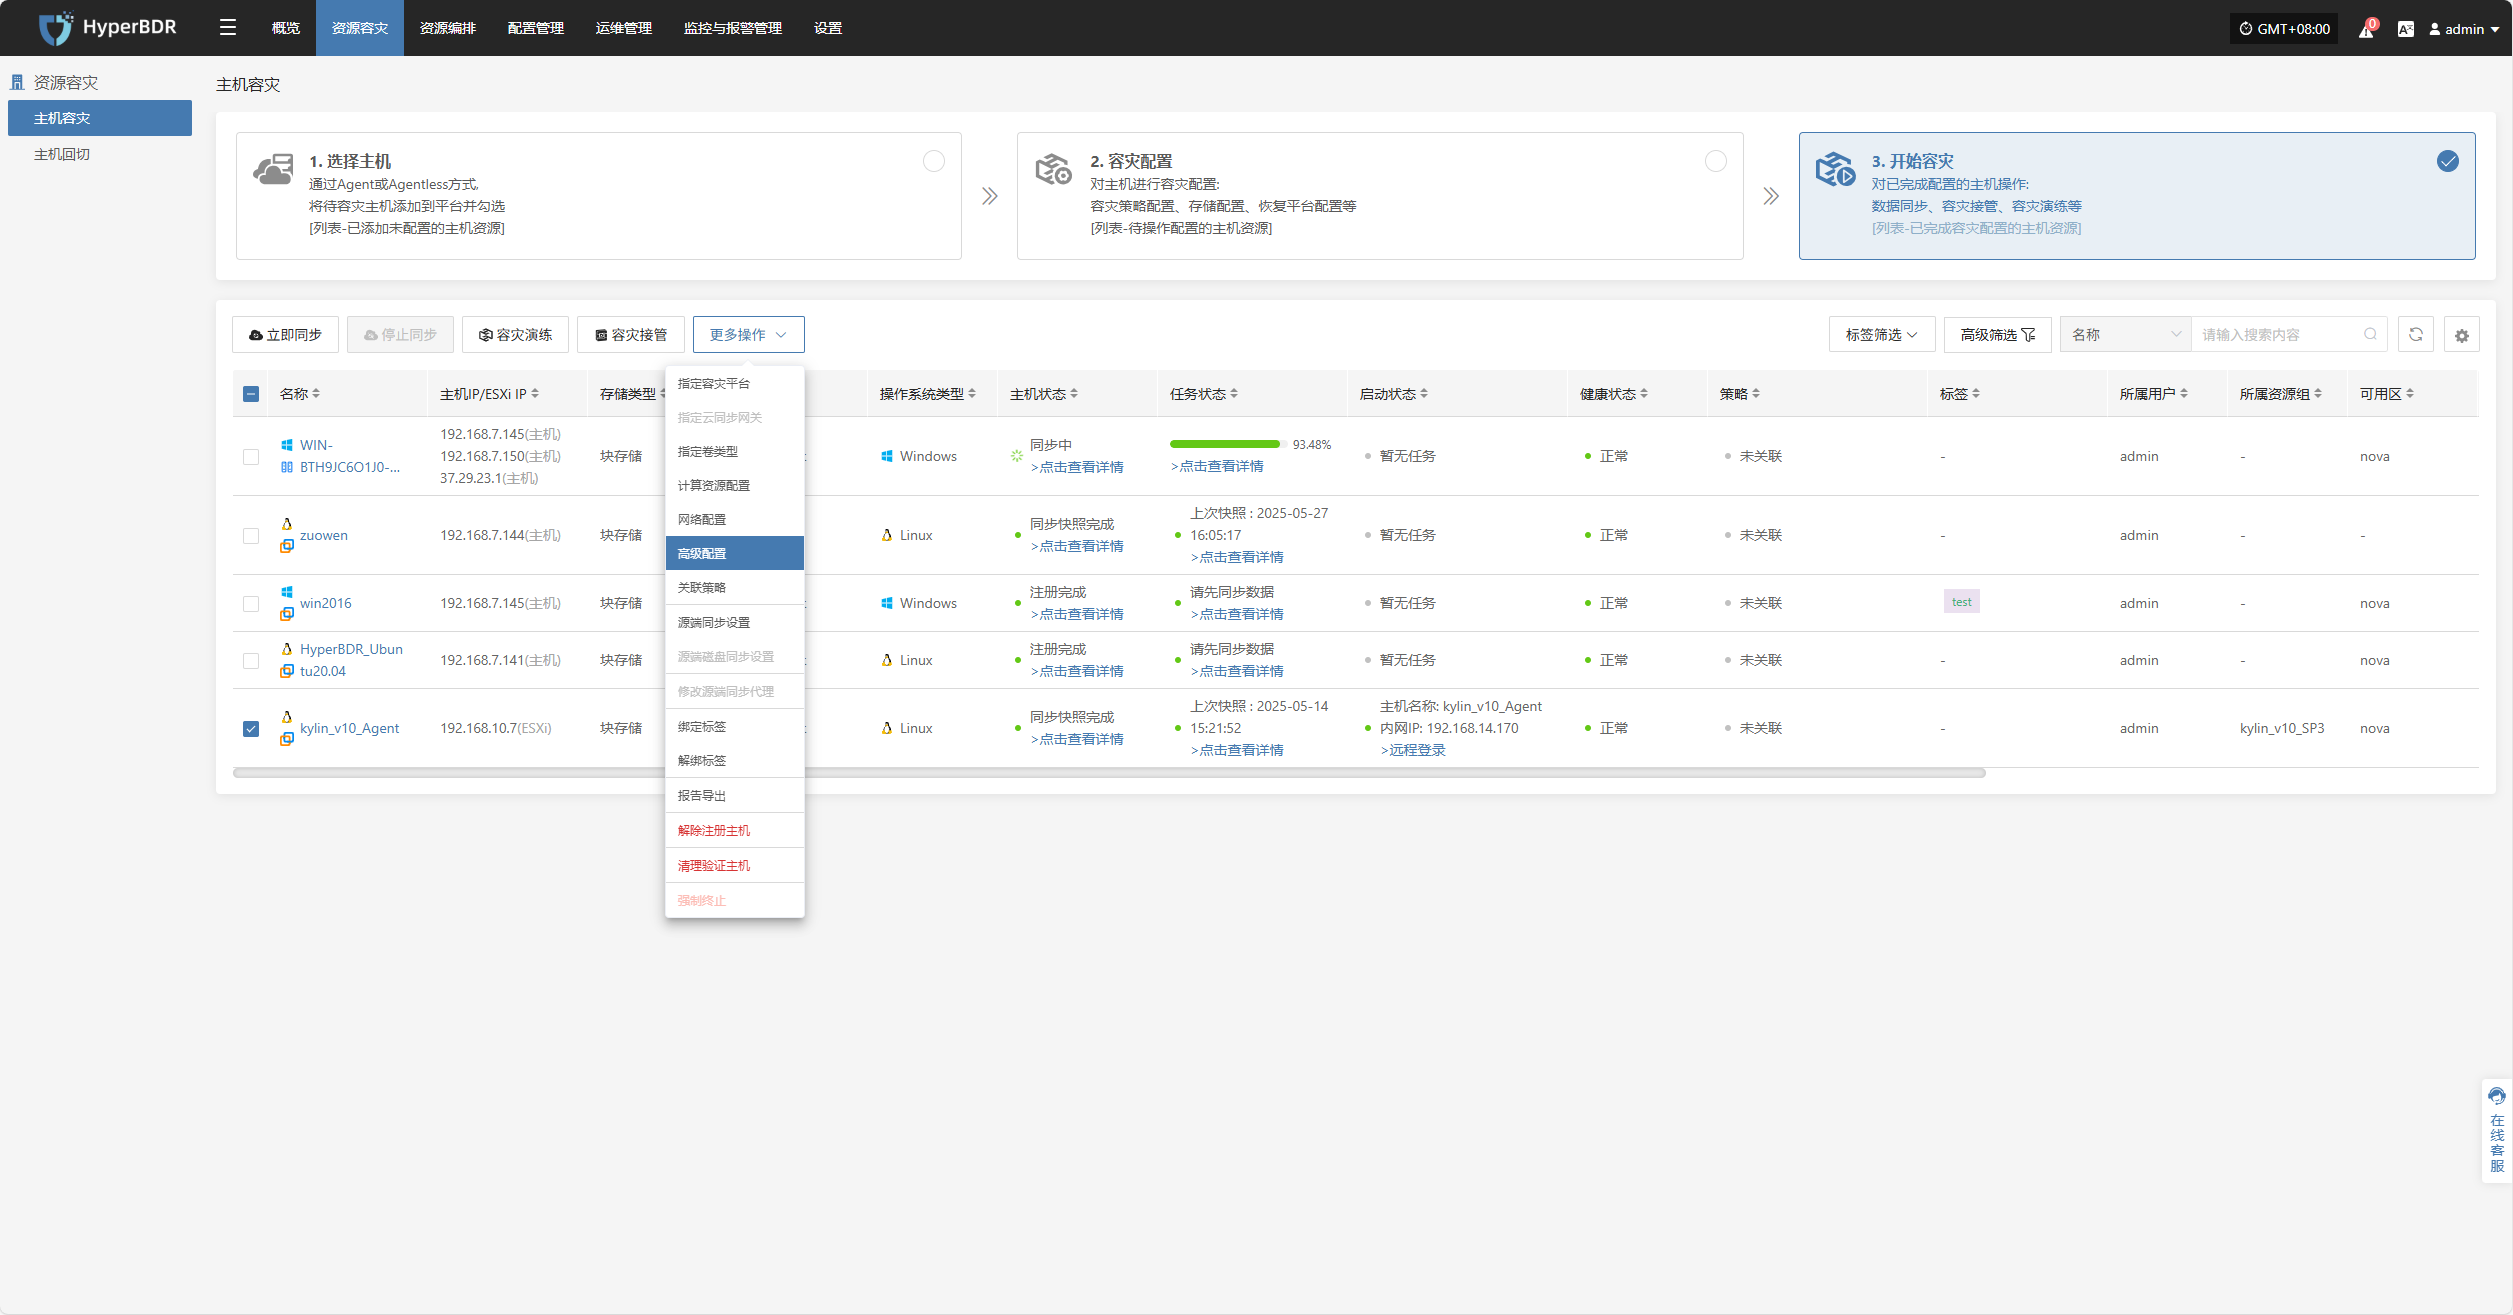Click the double arrow after step 1
The height and width of the screenshot is (1315, 2513).
[989, 196]
